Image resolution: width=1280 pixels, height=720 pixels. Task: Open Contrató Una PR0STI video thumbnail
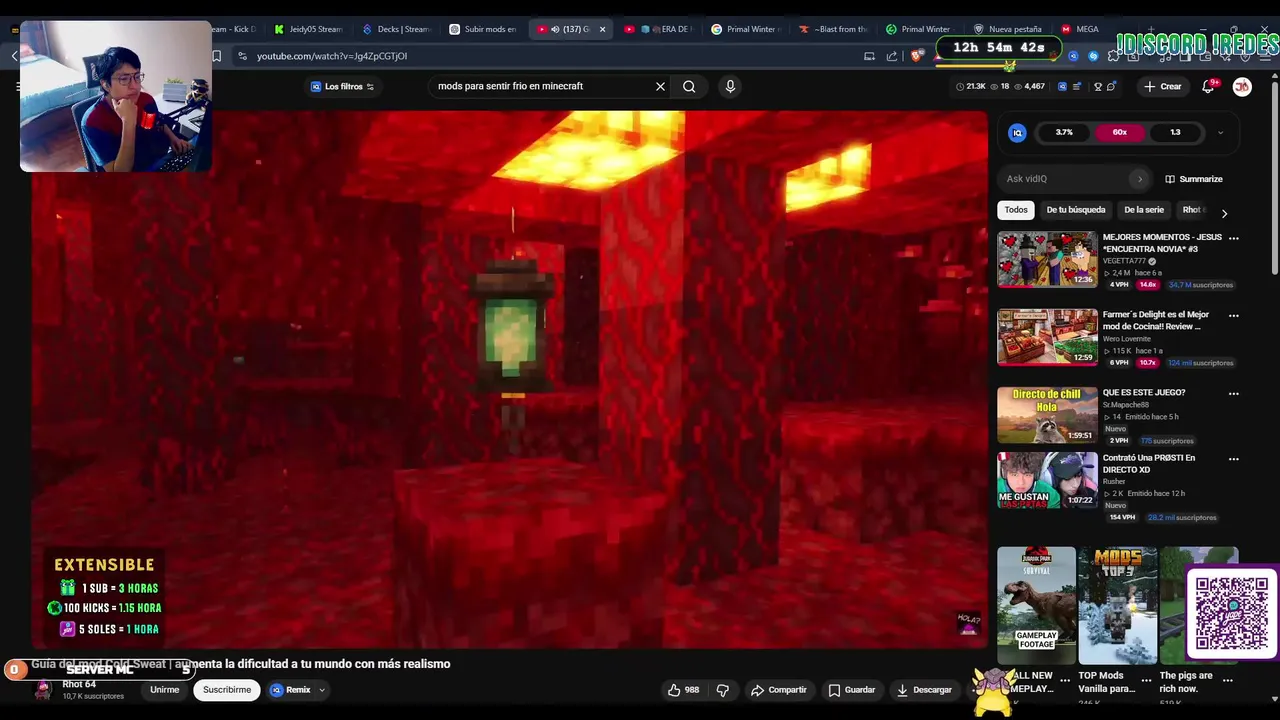(1047, 480)
